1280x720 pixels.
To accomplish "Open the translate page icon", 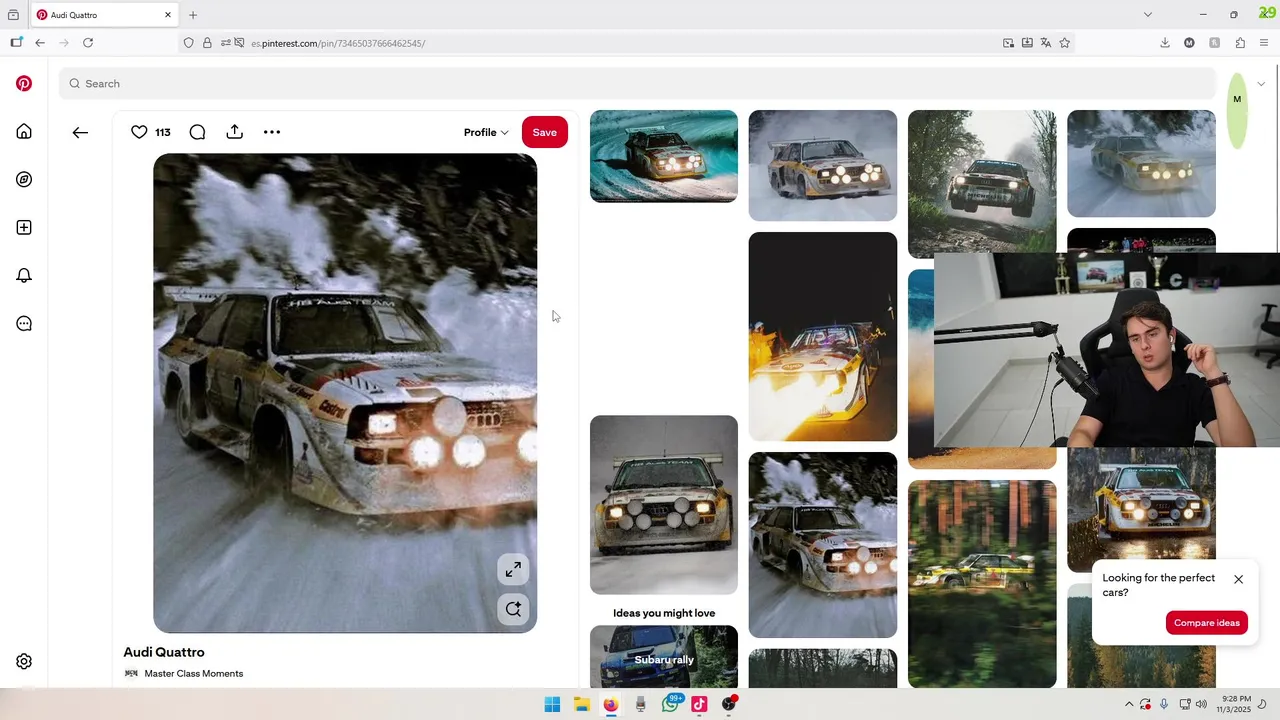I will [1046, 43].
